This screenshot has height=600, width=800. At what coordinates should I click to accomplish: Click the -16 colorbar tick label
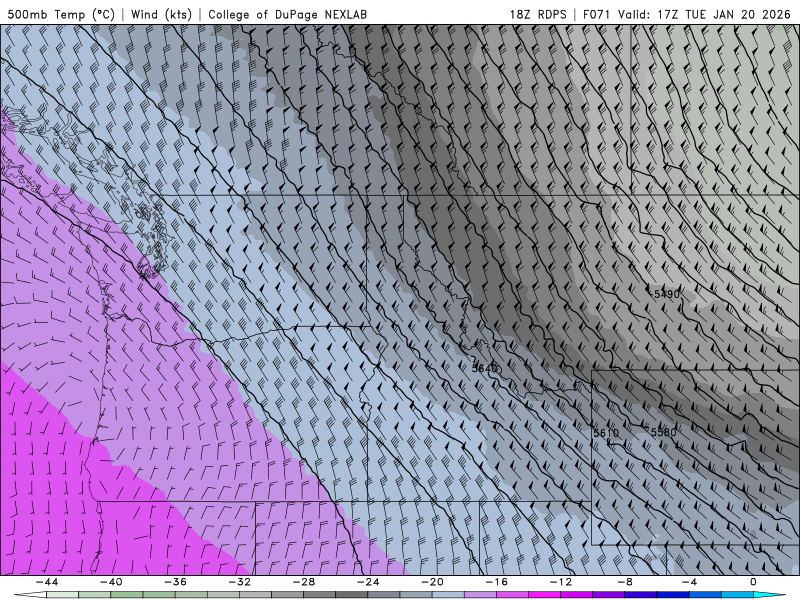click(496, 582)
